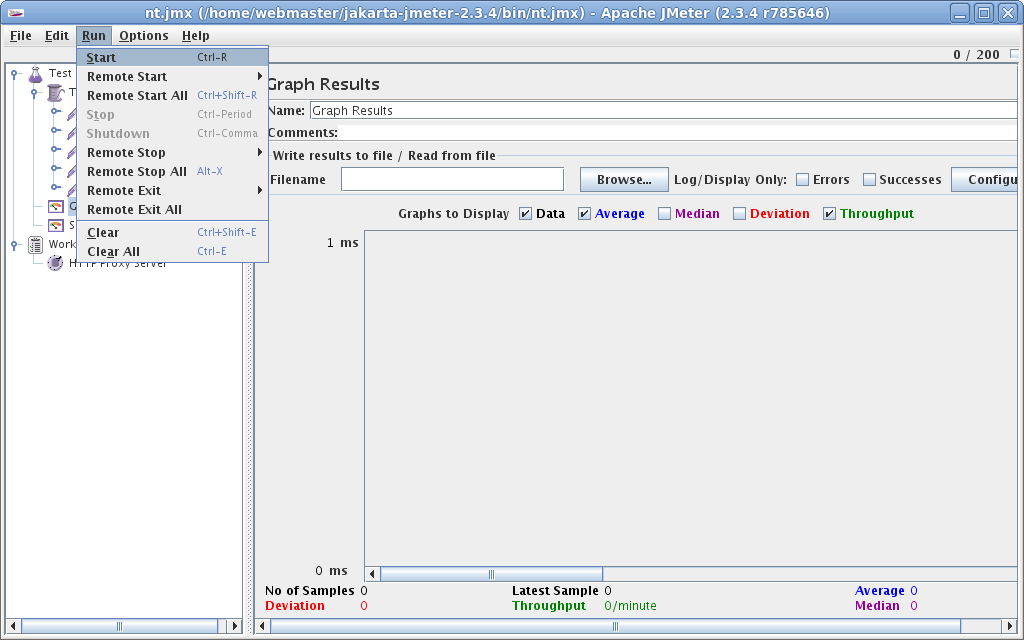Open the Remote Exit submenu
The image size is (1024, 640).
(x=172, y=190)
